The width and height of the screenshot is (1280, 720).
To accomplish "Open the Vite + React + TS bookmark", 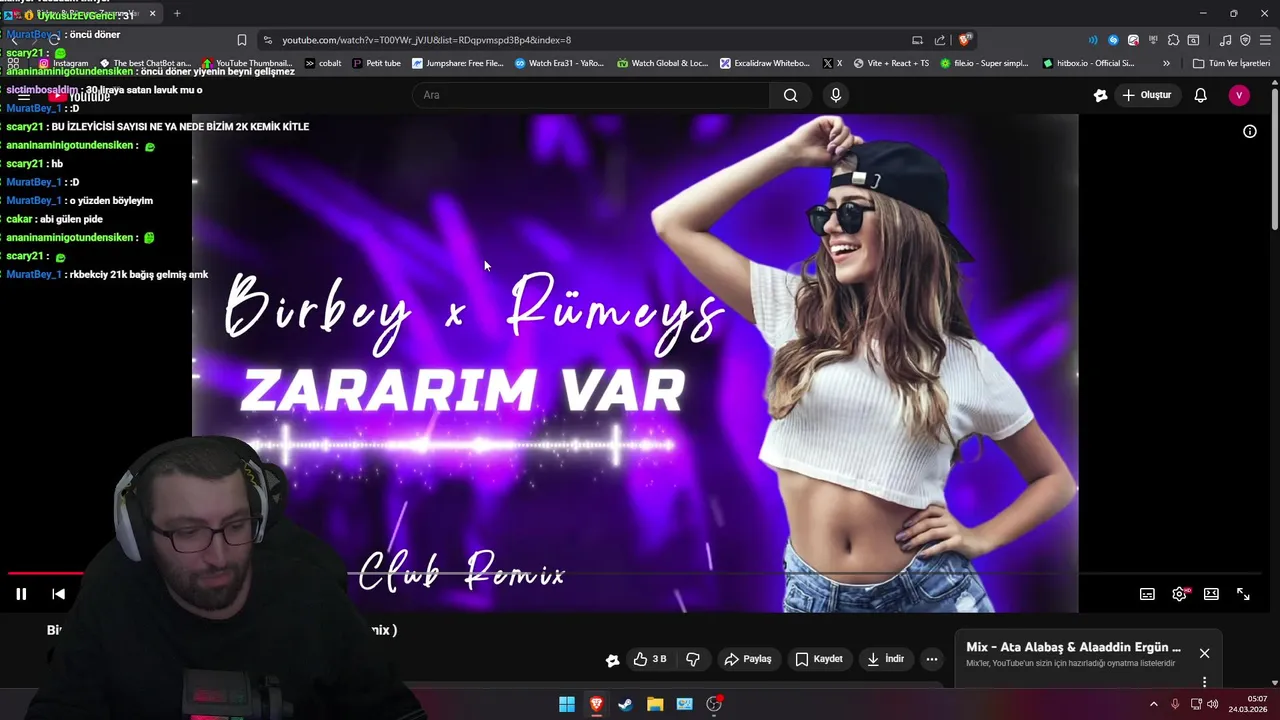I will pos(891,63).
